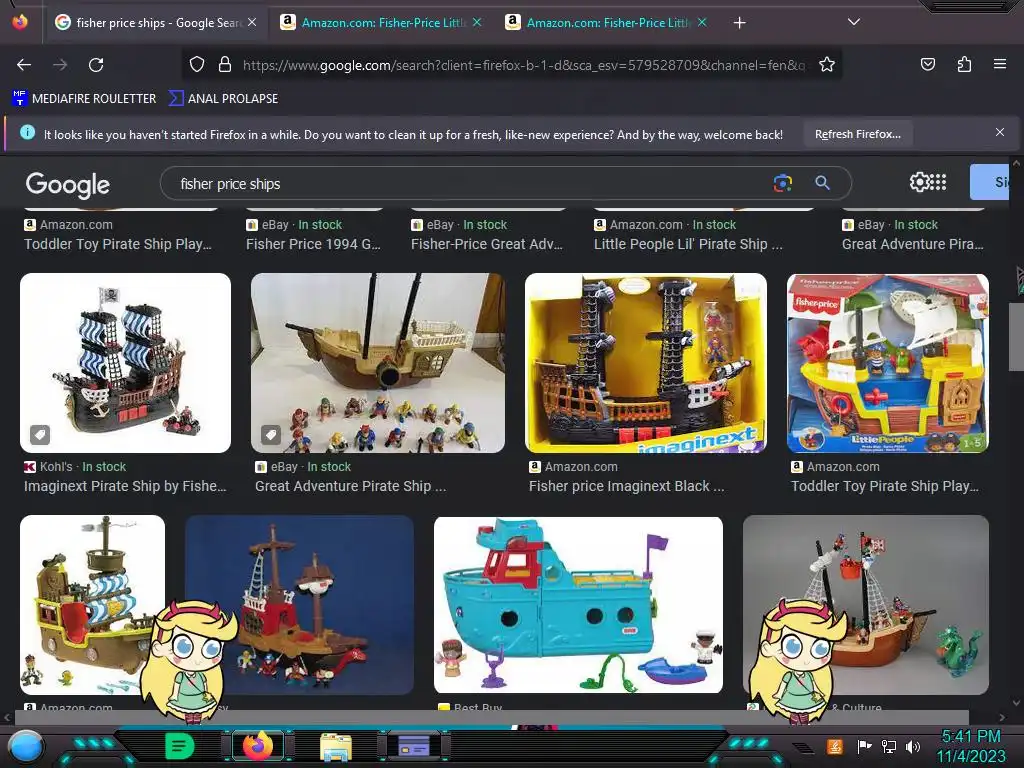Open the MEDIAFIRE ROULETTER bookmark
Screen dimensions: 1024x768
85,99
